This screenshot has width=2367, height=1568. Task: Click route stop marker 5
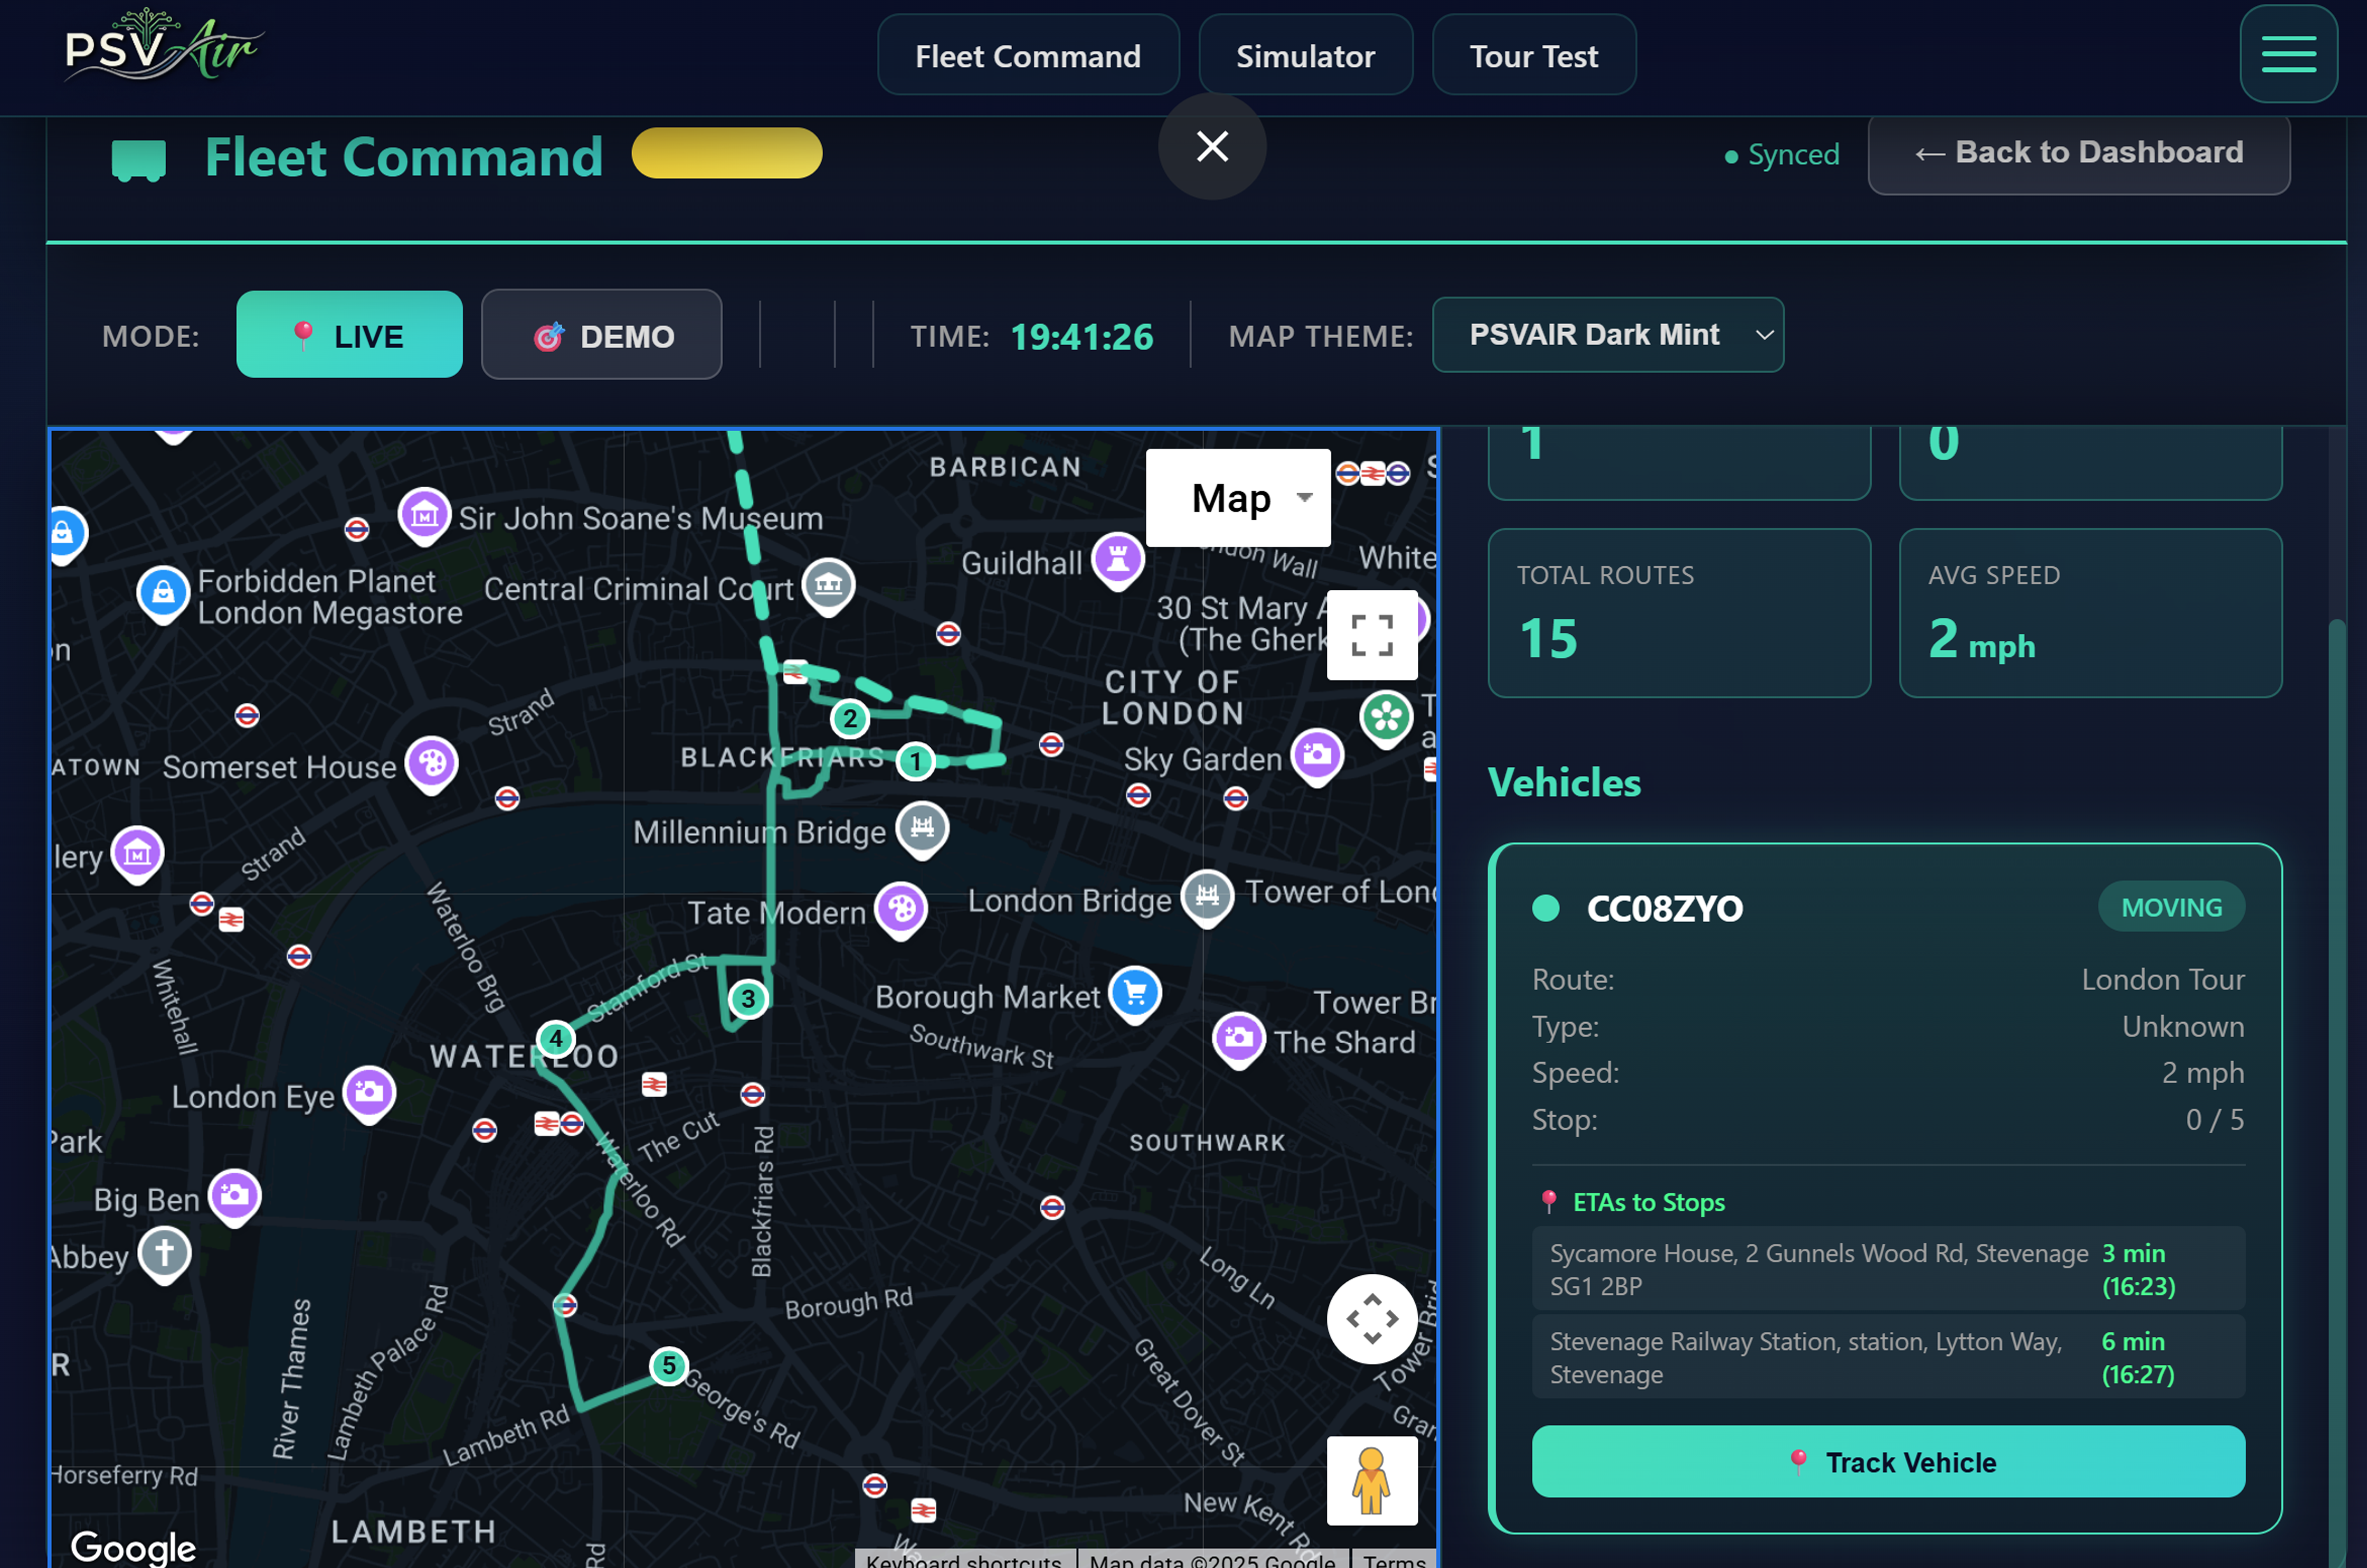(x=669, y=1365)
